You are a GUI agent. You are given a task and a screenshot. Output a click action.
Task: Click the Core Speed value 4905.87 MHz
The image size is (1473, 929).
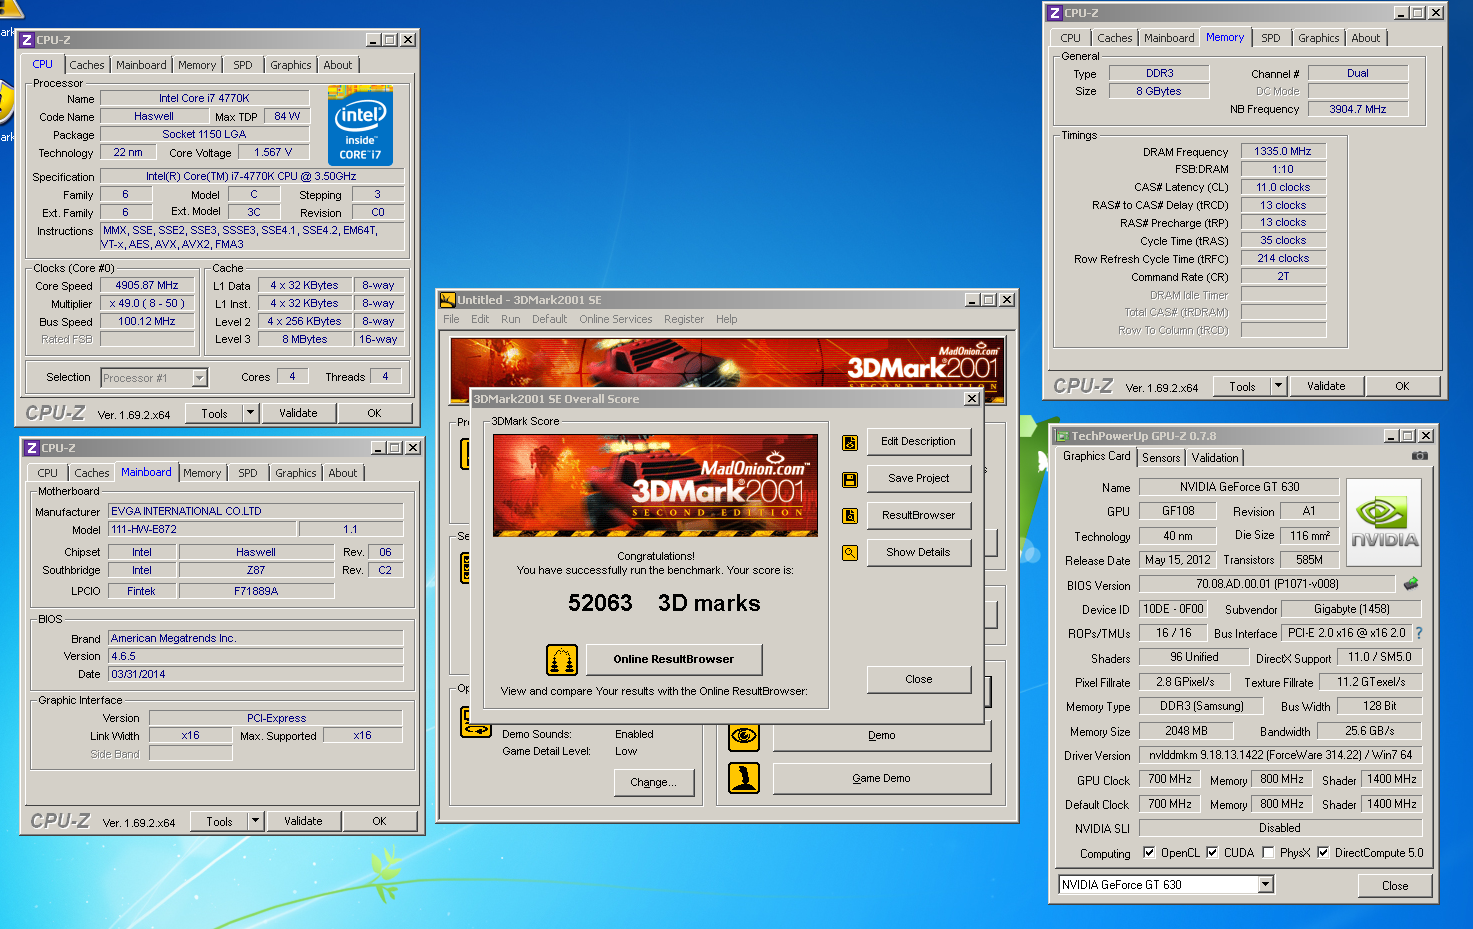point(146,285)
